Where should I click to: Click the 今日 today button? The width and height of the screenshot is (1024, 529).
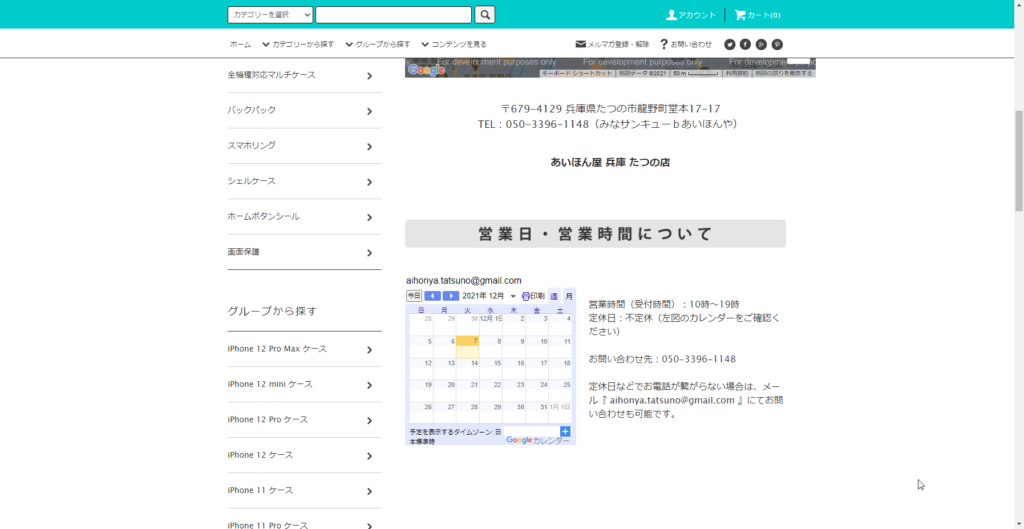point(414,296)
